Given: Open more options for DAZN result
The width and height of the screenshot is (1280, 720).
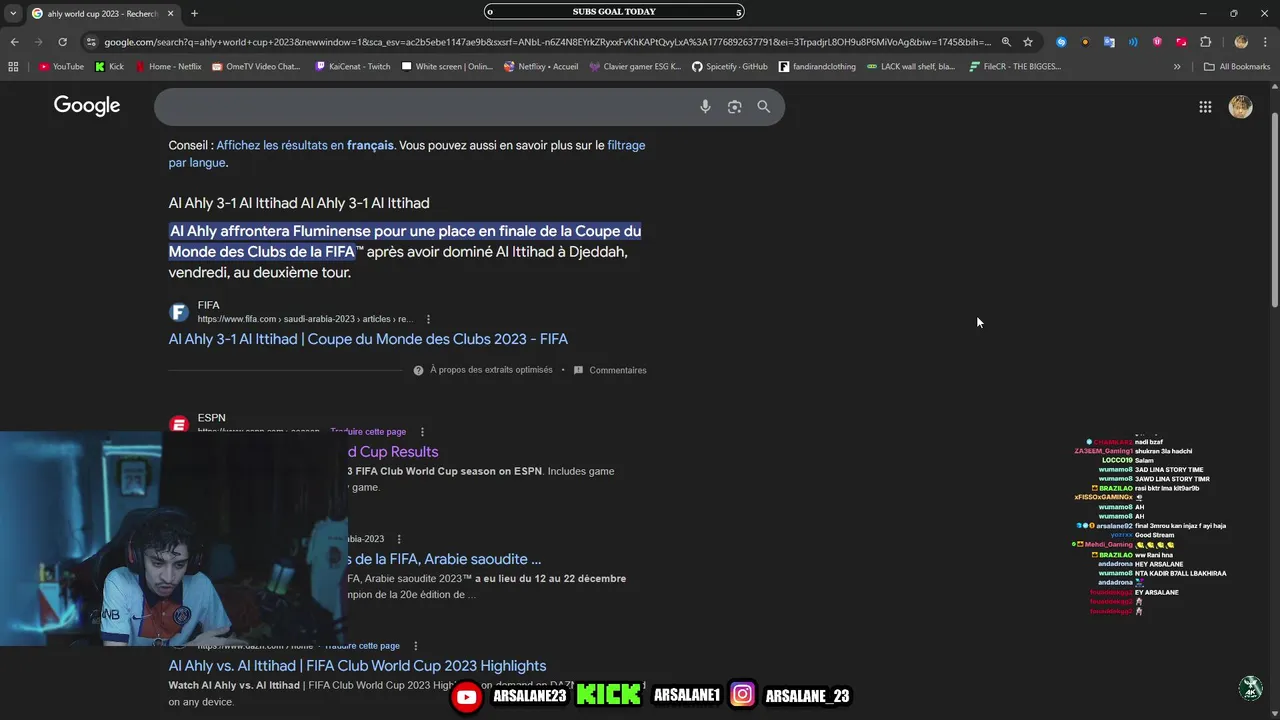Looking at the screenshot, I should pos(416,646).
